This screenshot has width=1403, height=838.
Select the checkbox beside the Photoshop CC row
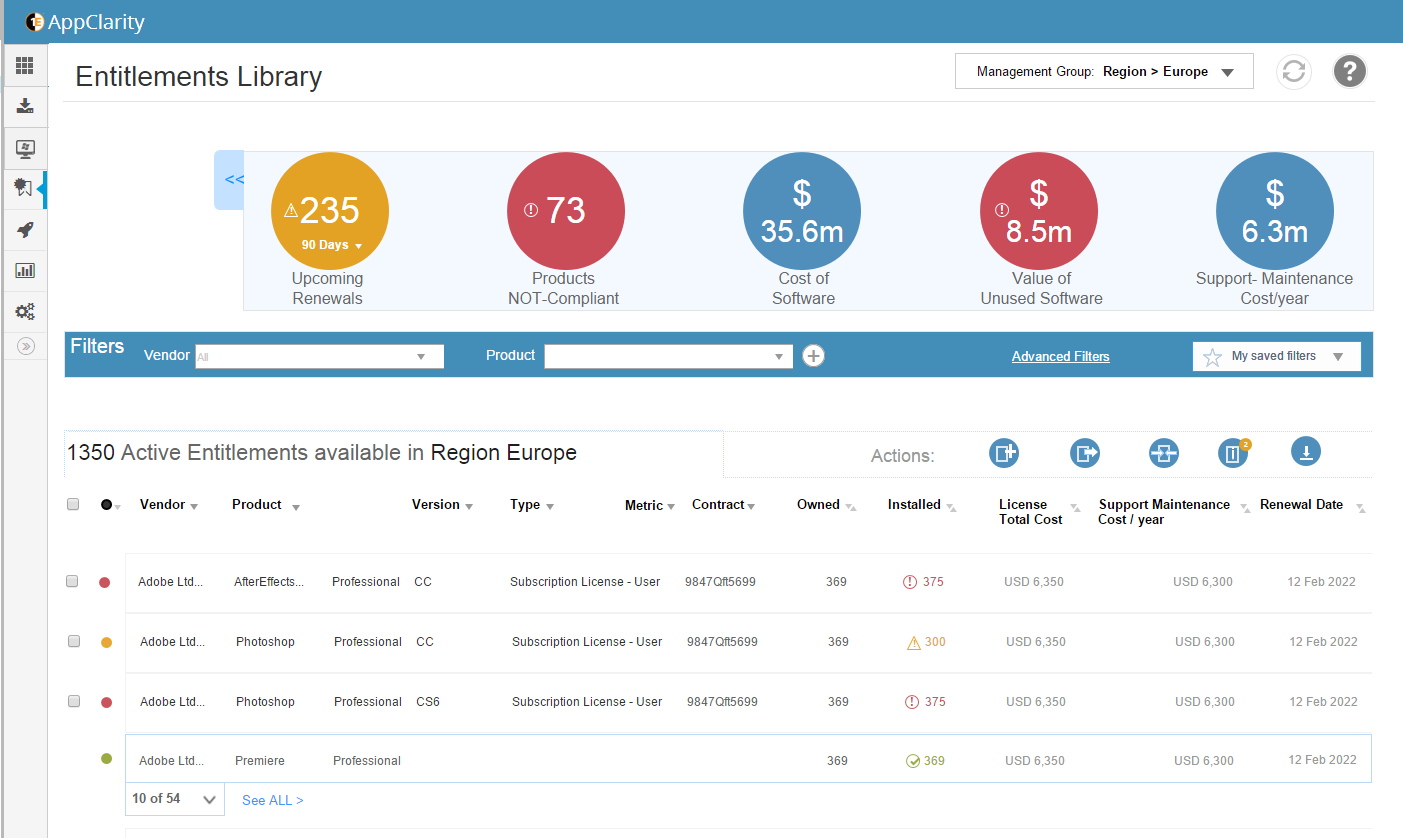72,641
